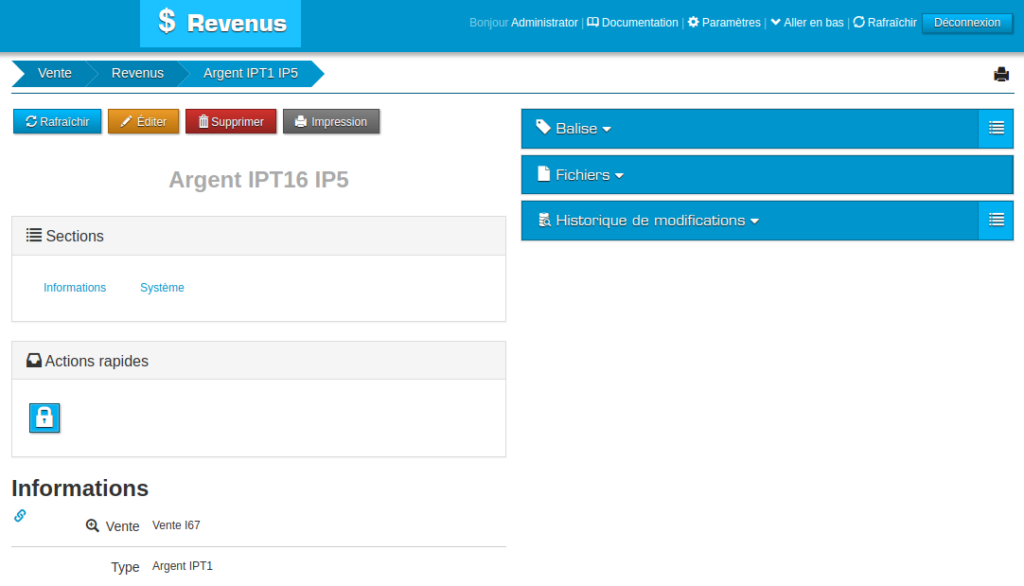Expand the Historique de modifications dropdown
1024x586 pixels.
coord(656,220)
